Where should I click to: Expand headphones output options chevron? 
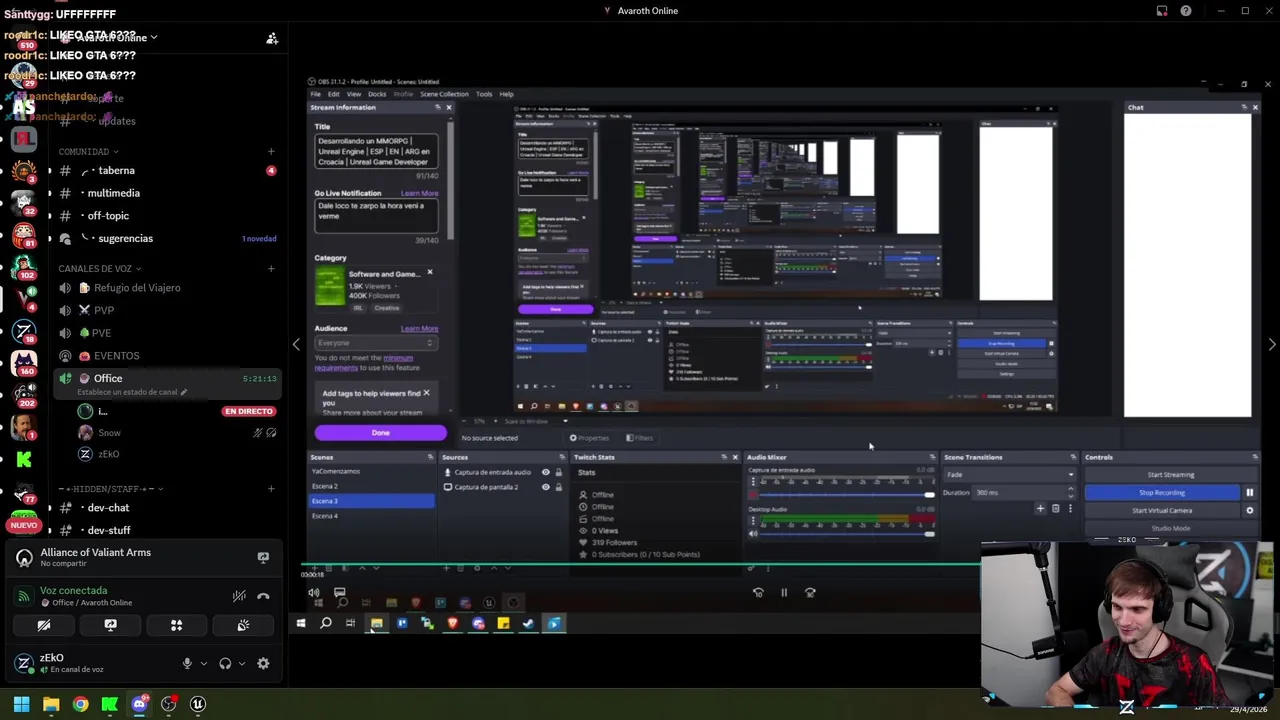coord(241,663)
